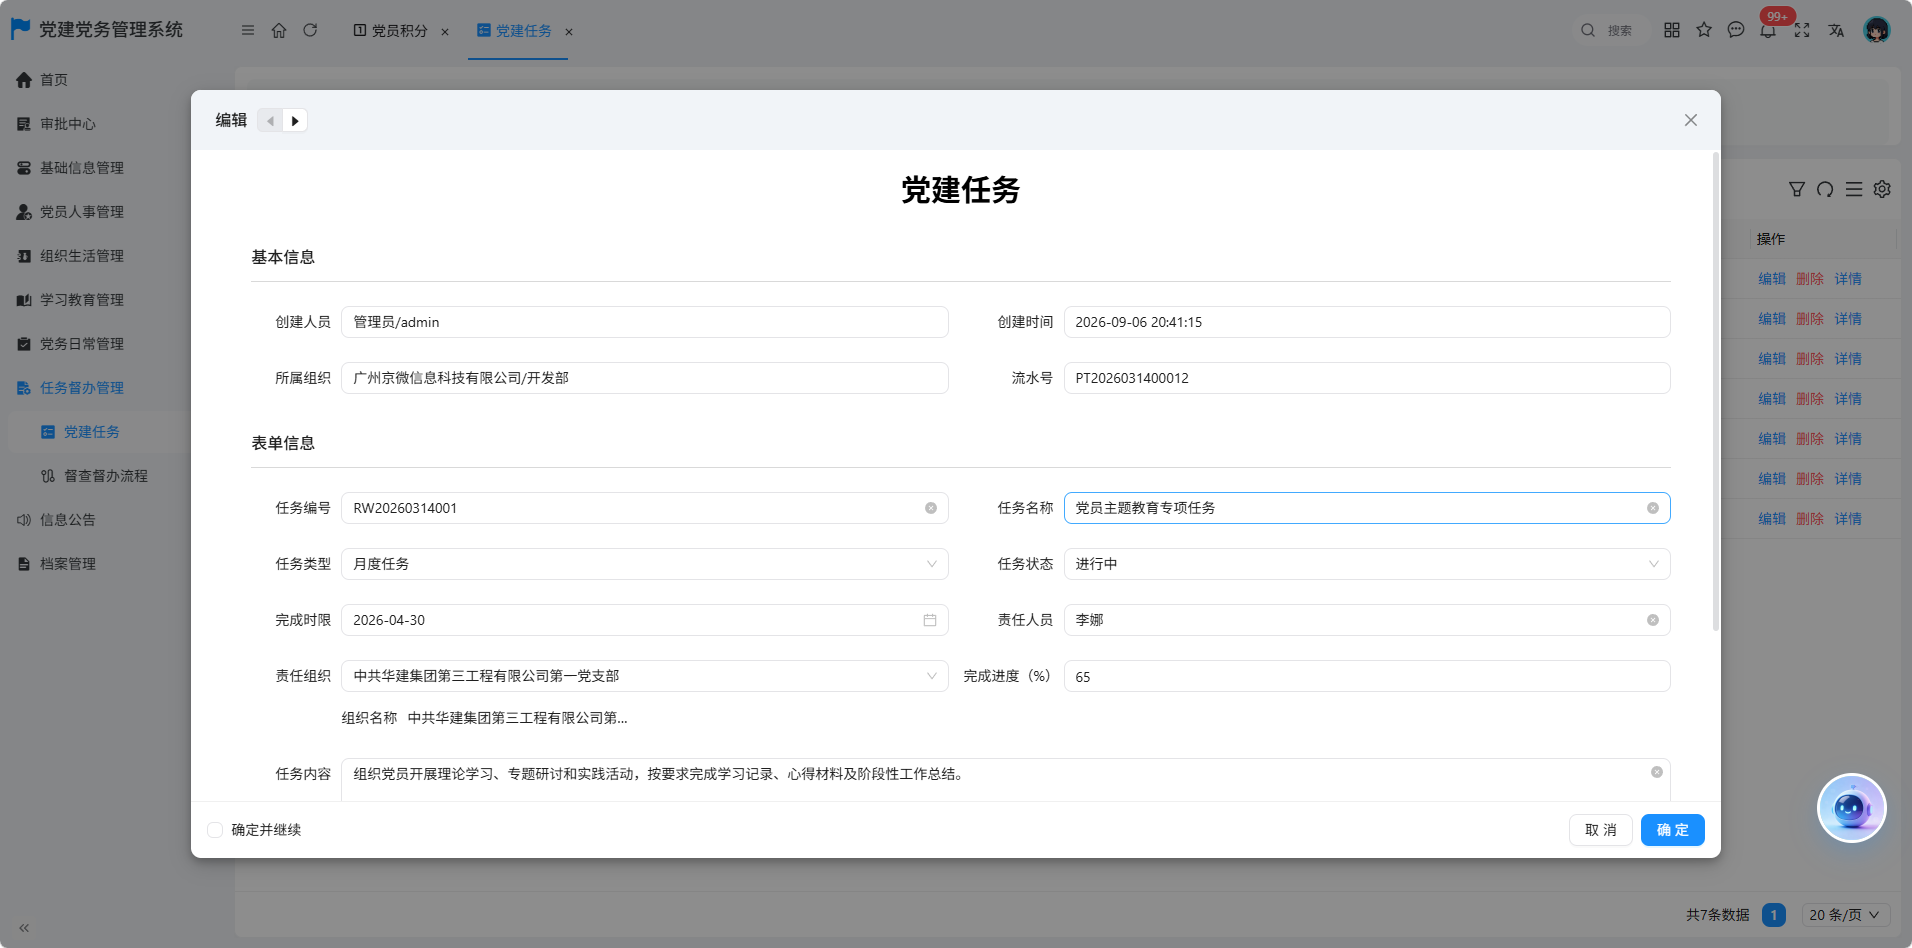Click the language translate icon
Image resolution: width=1912 pixels, height=948 pixels.
click(1836, 30)
